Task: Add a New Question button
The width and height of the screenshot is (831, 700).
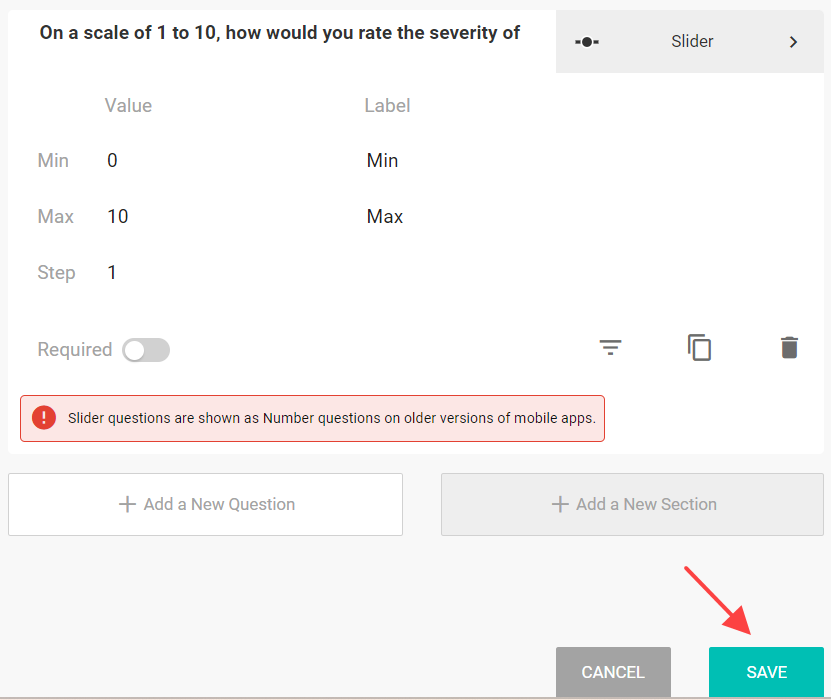Action: [206, 504]
